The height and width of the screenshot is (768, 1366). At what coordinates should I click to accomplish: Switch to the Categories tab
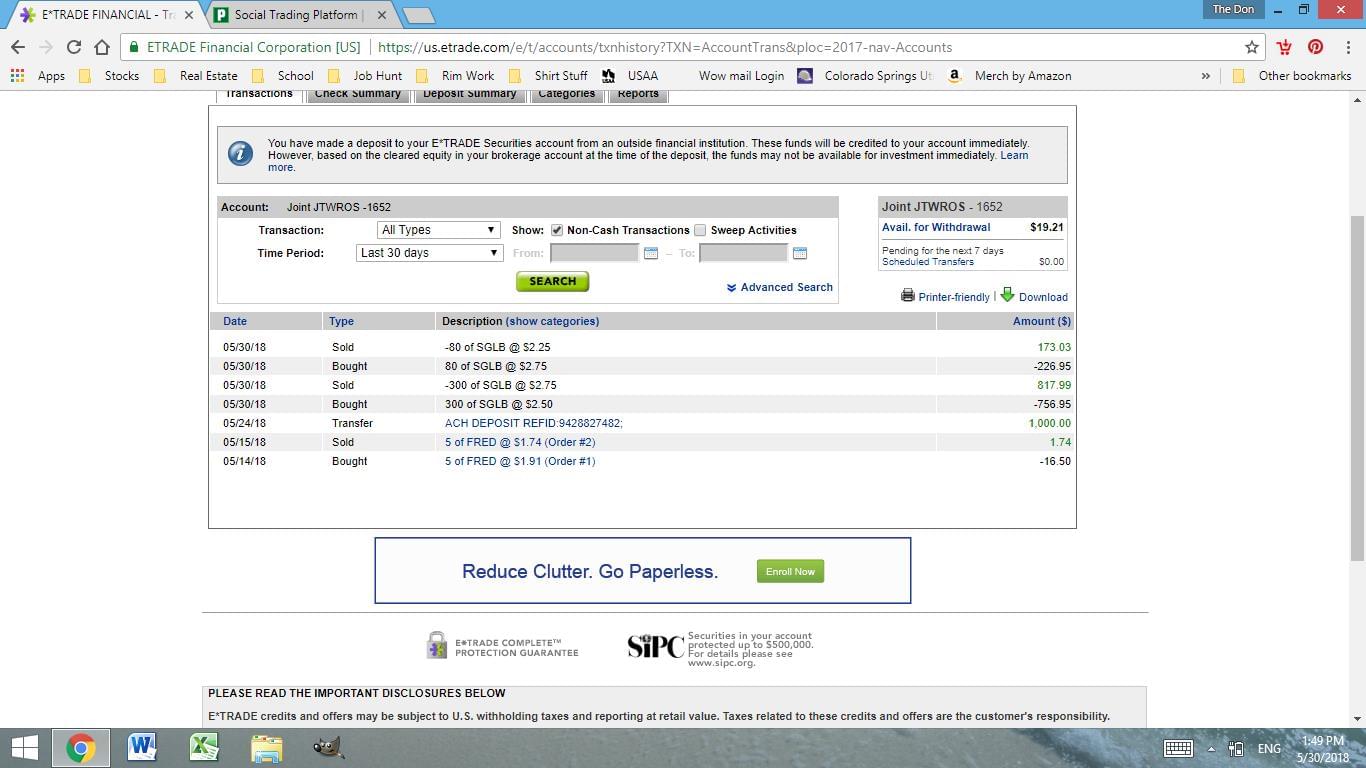click(x=566, y=94)
